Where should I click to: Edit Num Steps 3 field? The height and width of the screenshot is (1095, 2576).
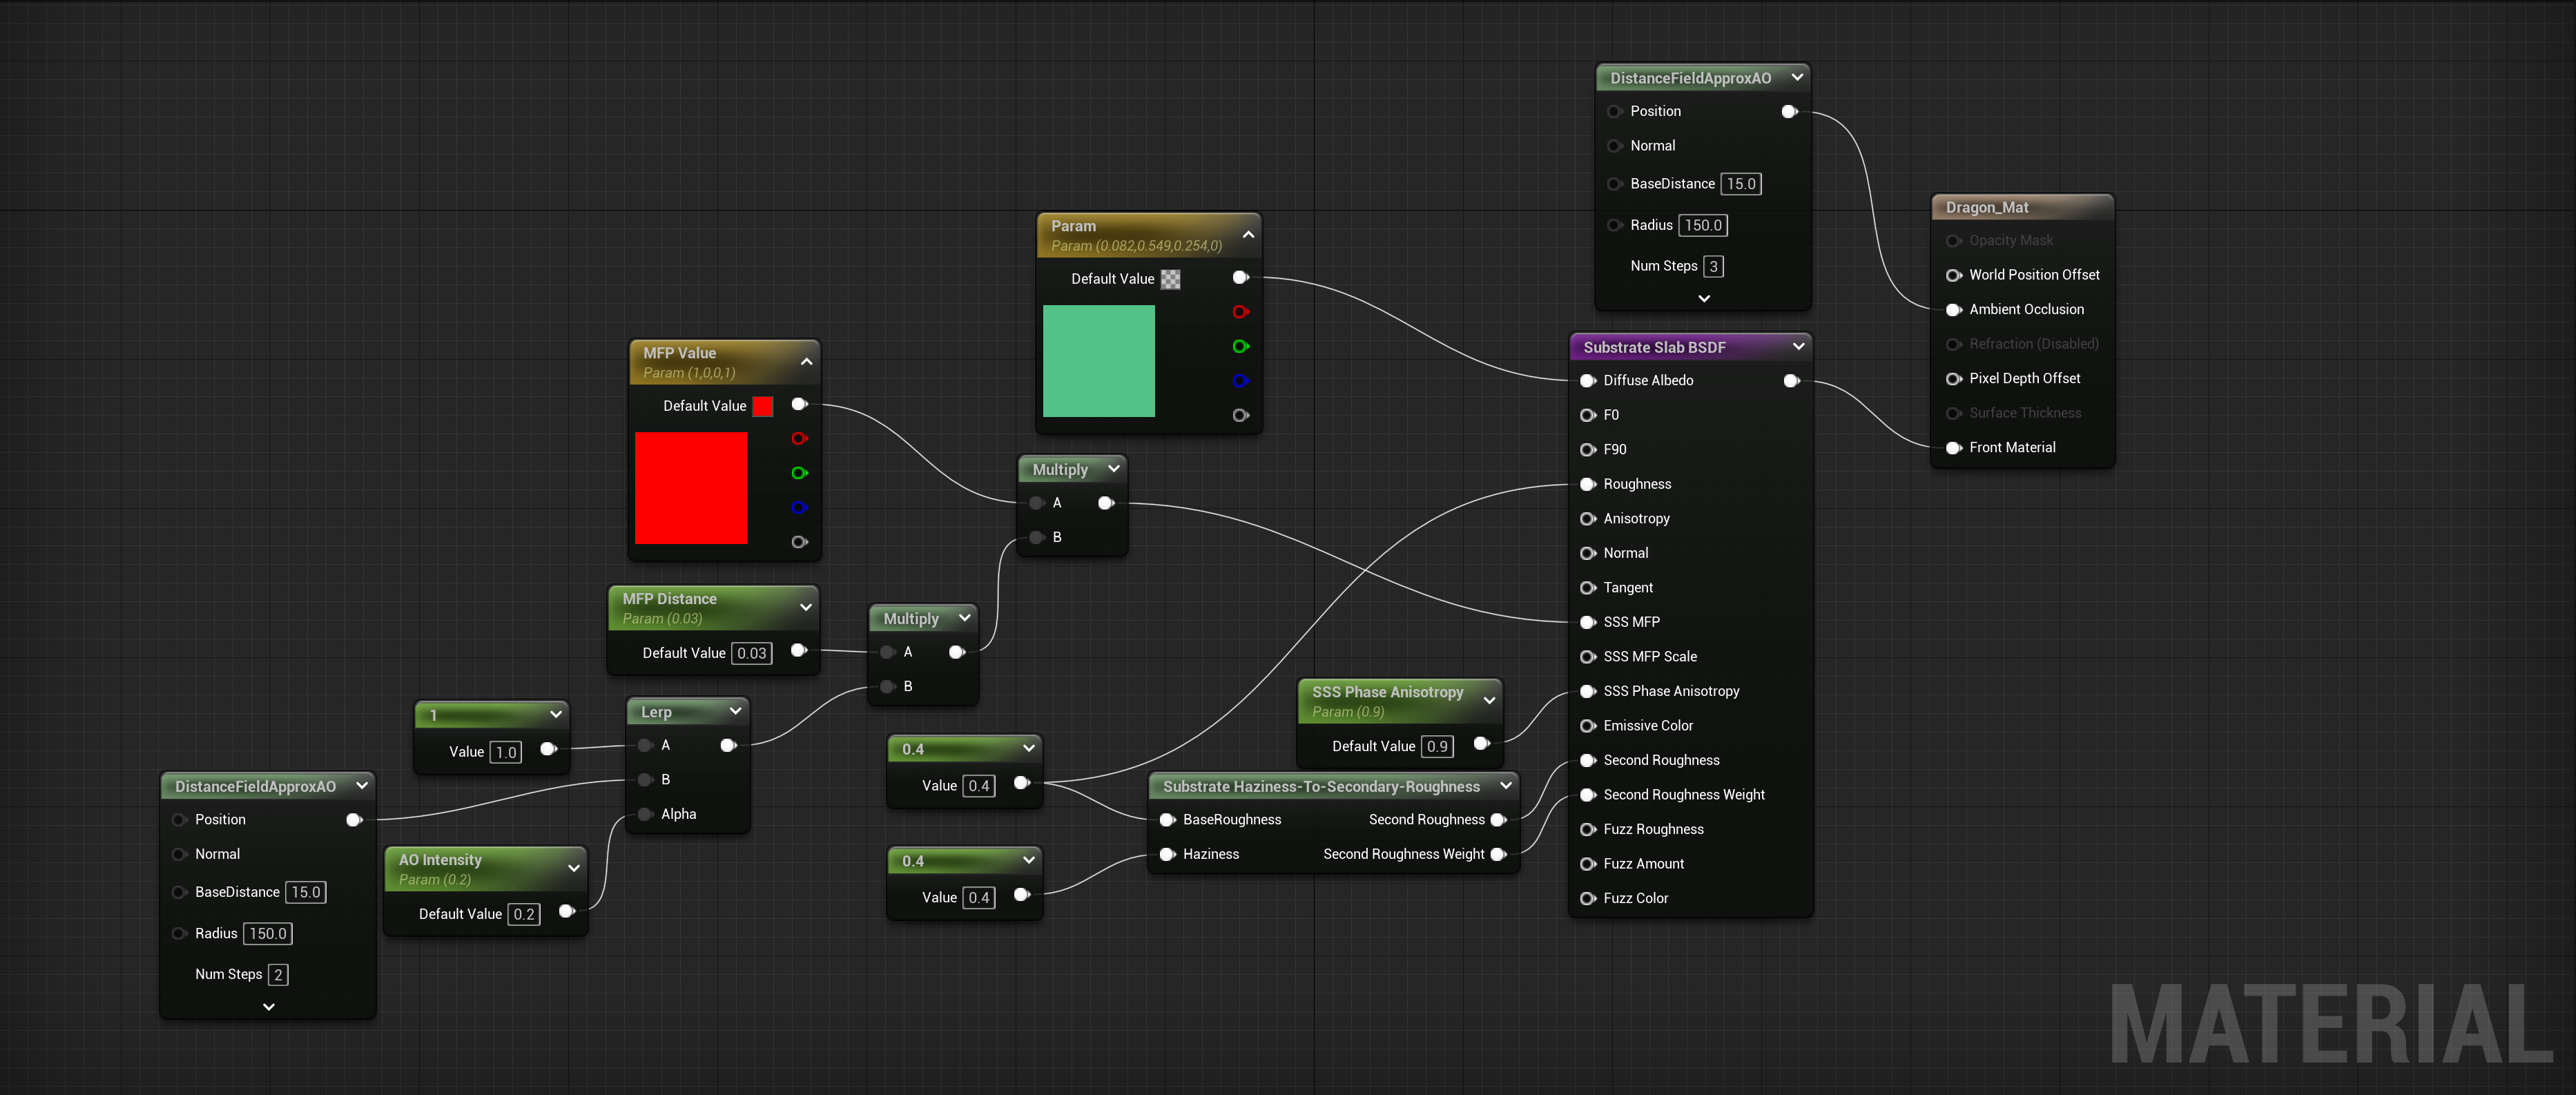point(1714,266)
